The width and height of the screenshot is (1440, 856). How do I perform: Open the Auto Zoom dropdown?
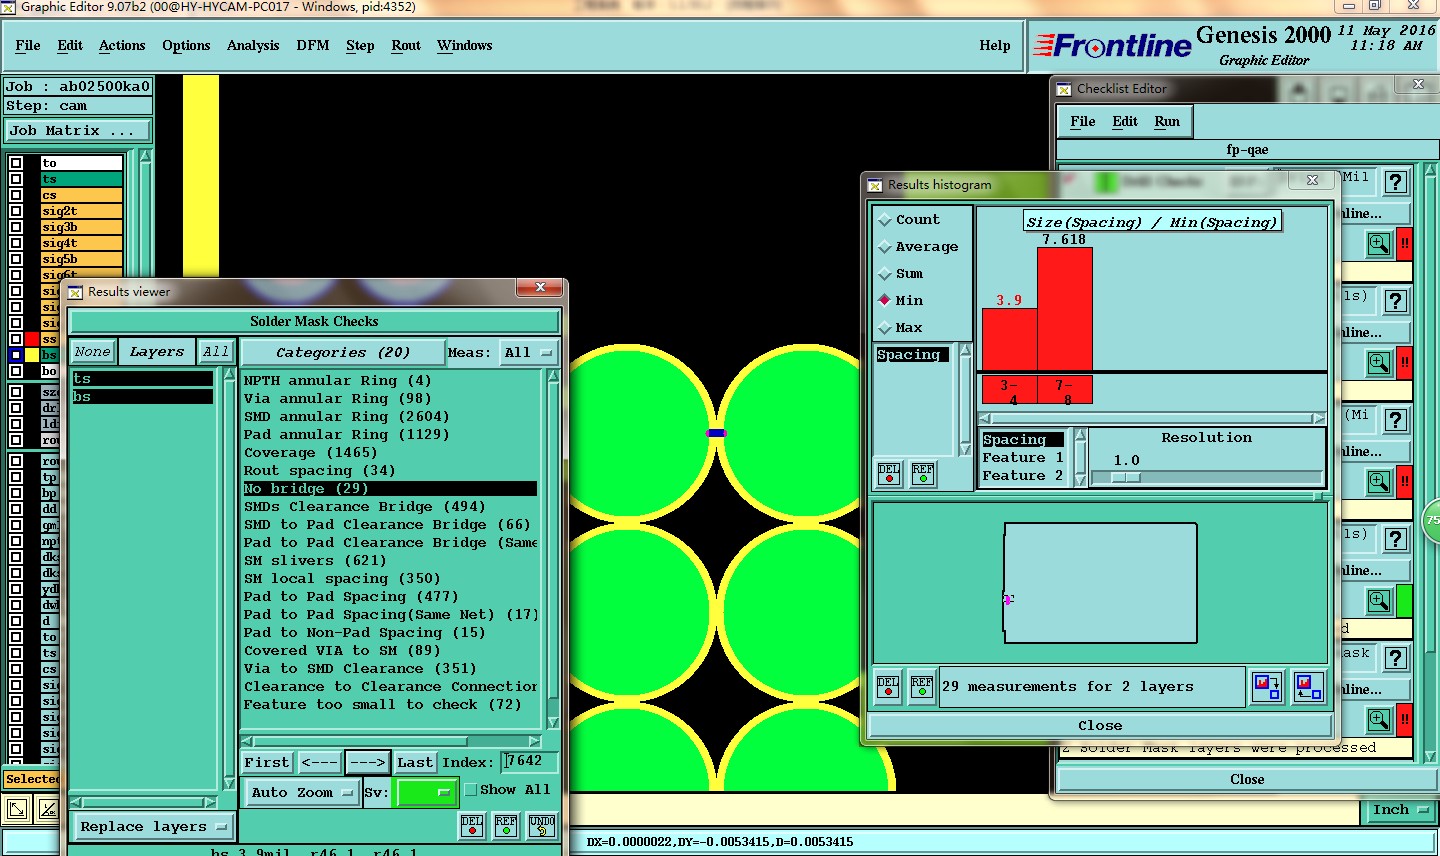[302, 792]
